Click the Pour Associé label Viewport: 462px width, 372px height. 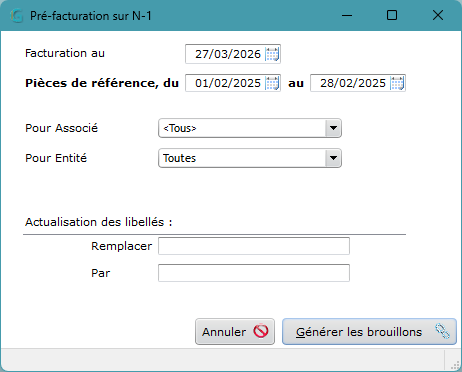(62, 128)
